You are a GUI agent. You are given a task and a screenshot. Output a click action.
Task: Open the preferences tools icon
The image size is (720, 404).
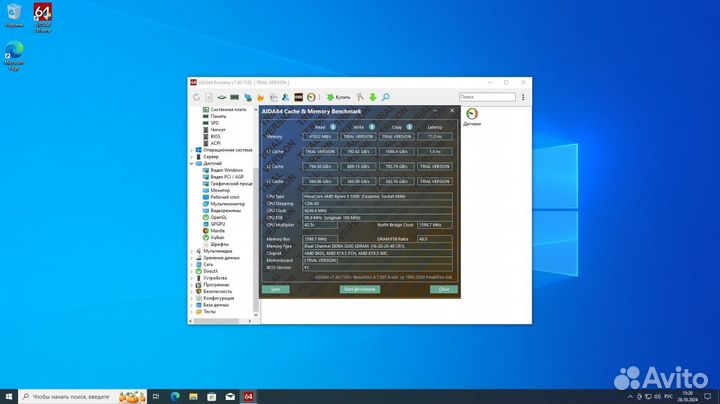point(360,97)
